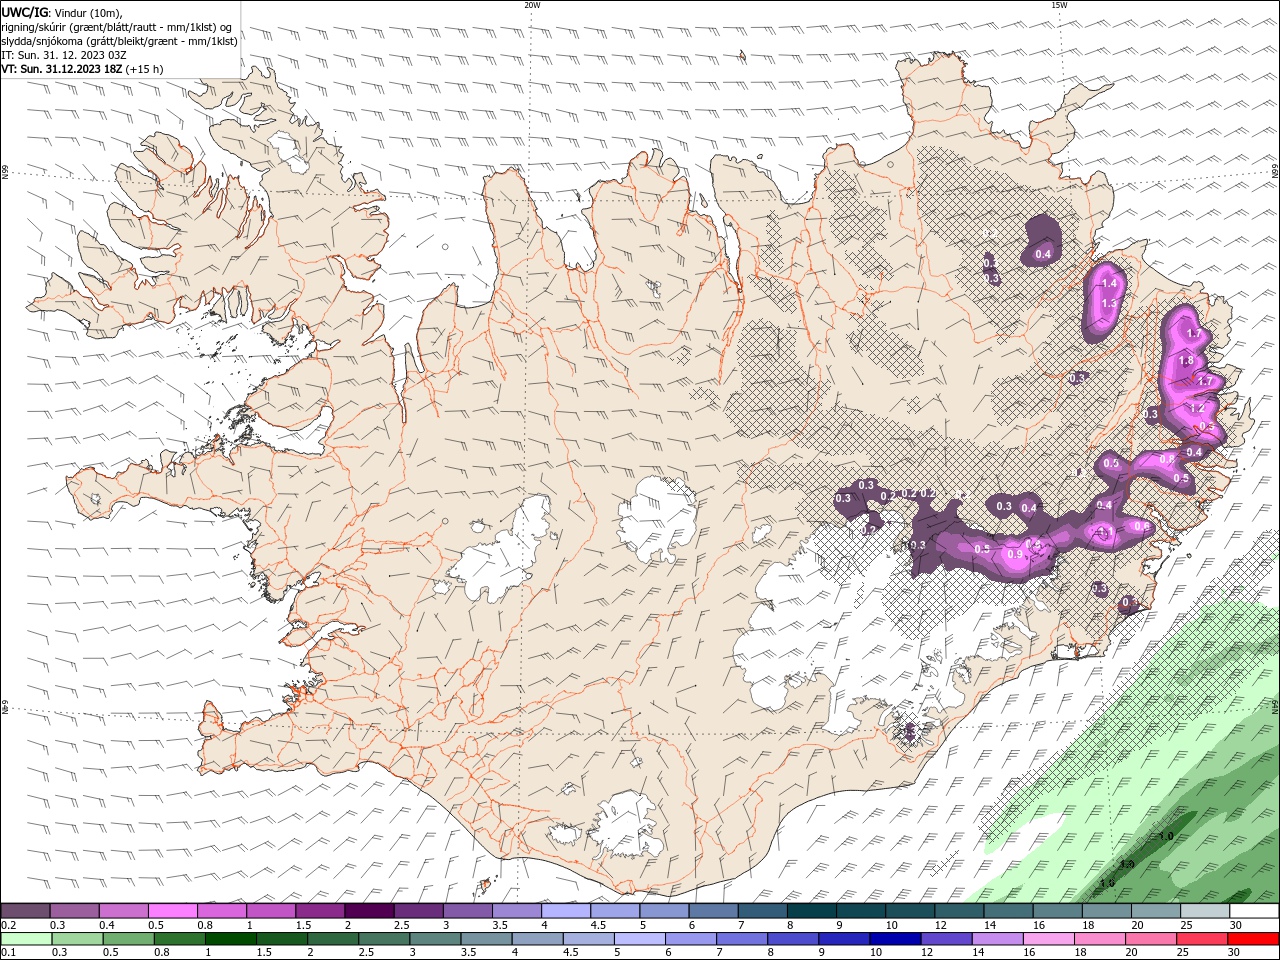Click the 1.4 snowfall value on the map
The height and width of the screenshot is (960, 1280).
pos(1108,284)
